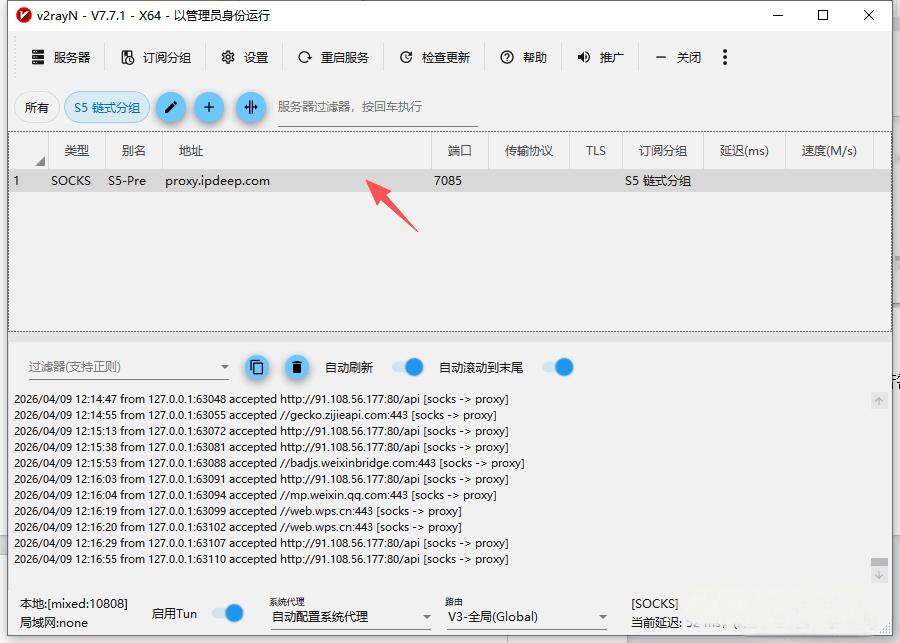
Task: Expand the 过滤器 filter dropdown
Action: (x=225, y=367)
